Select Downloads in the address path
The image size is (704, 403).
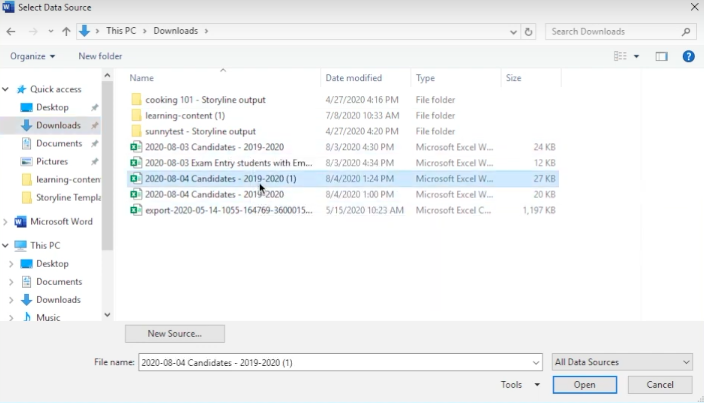[176, 31]
